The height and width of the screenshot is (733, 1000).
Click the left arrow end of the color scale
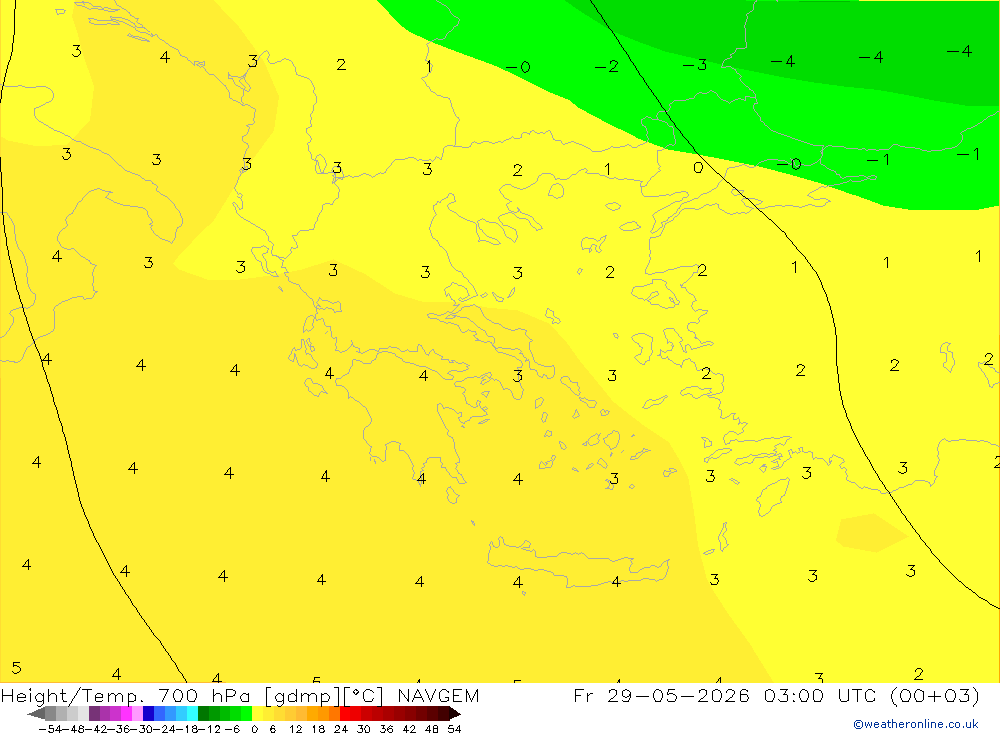[36, 714]
